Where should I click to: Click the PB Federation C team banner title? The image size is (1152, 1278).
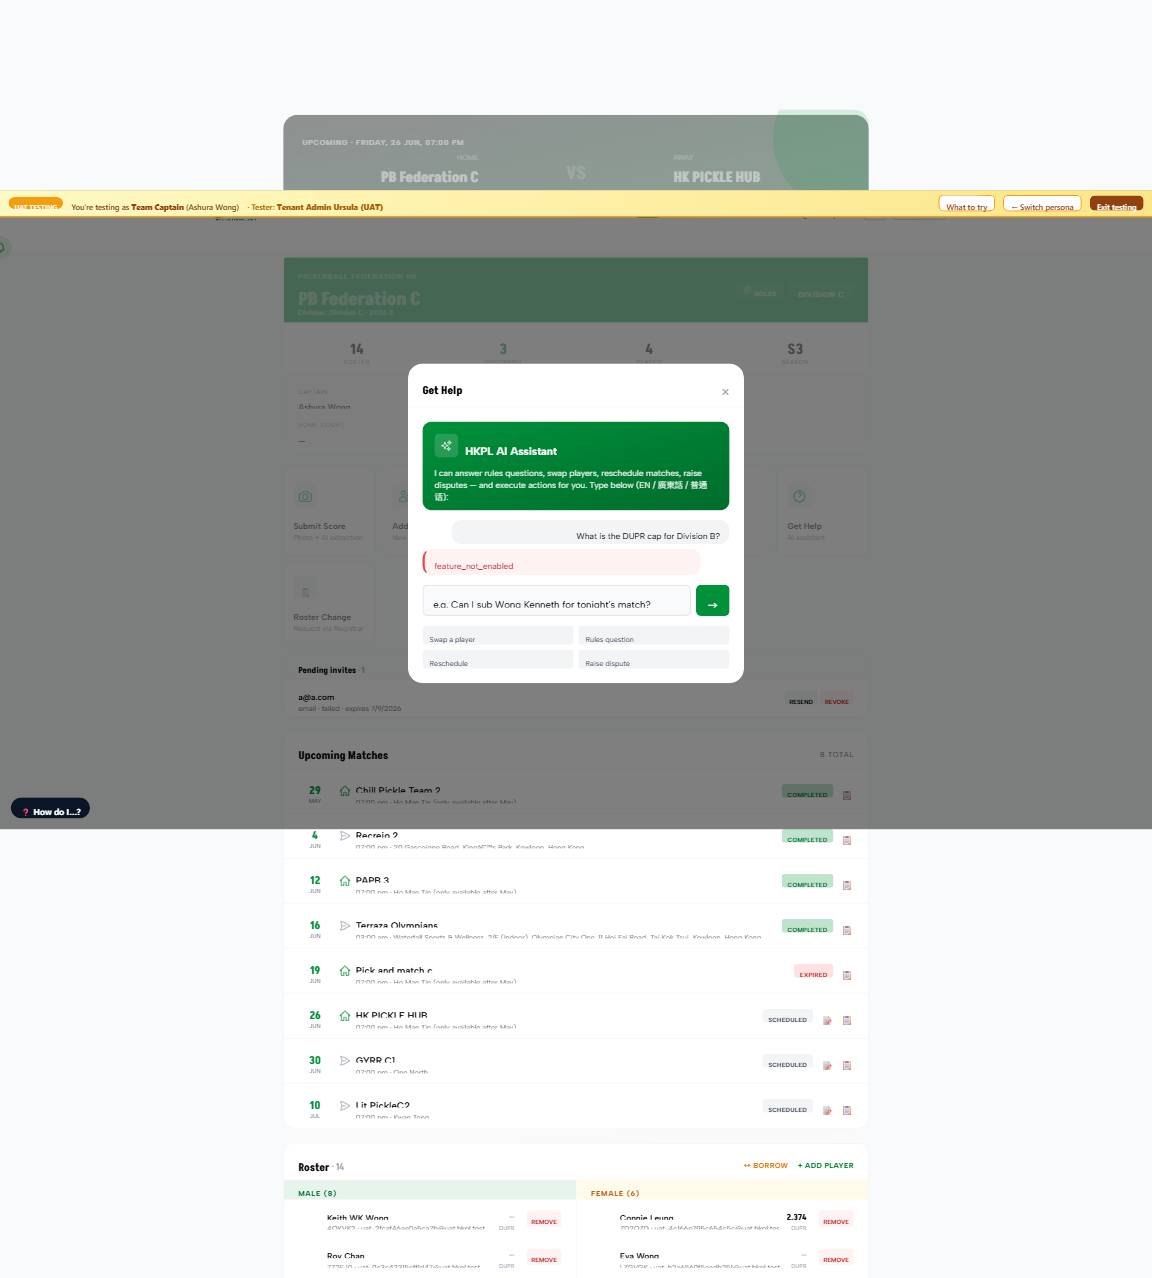pos(359,298)
